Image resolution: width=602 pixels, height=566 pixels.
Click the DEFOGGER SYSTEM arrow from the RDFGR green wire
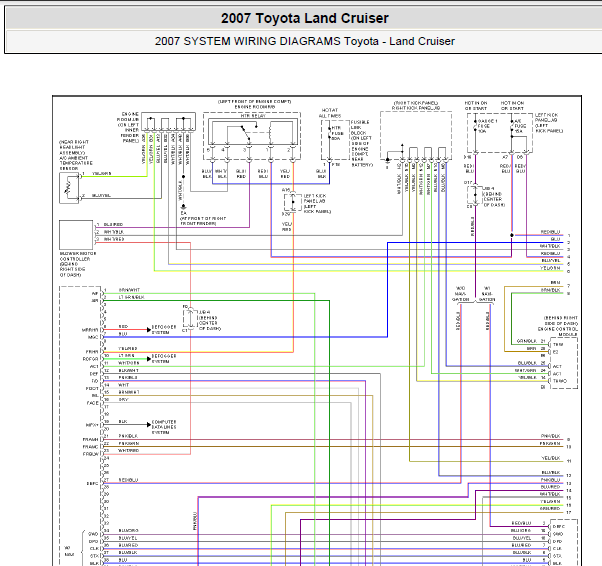point(149,359)
